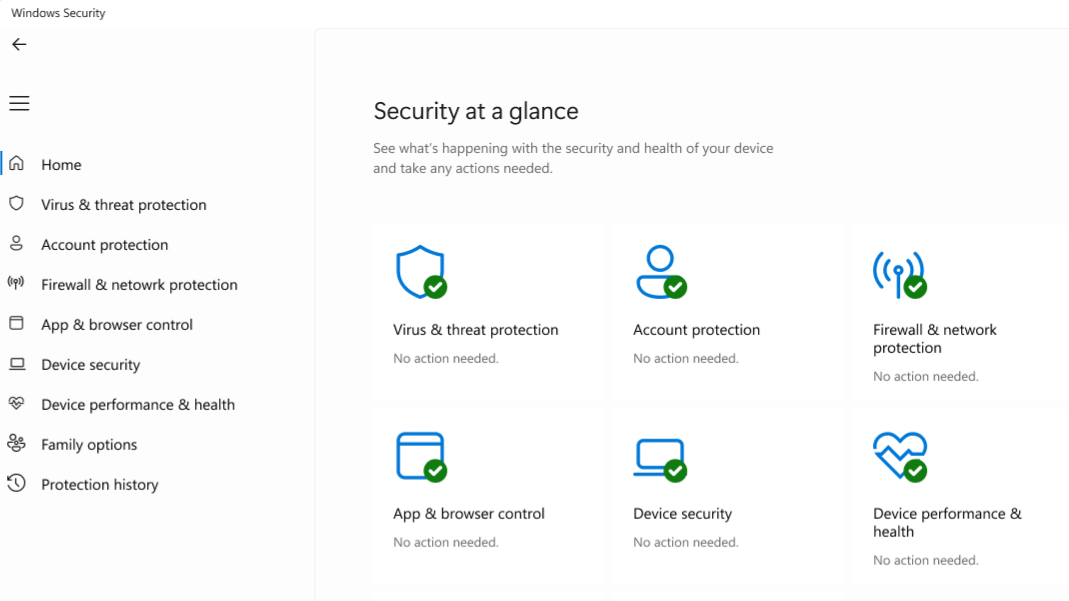Click the Protection history clock icon
1069x601 pixels.
pyautogui.click(x=16, y=483)
